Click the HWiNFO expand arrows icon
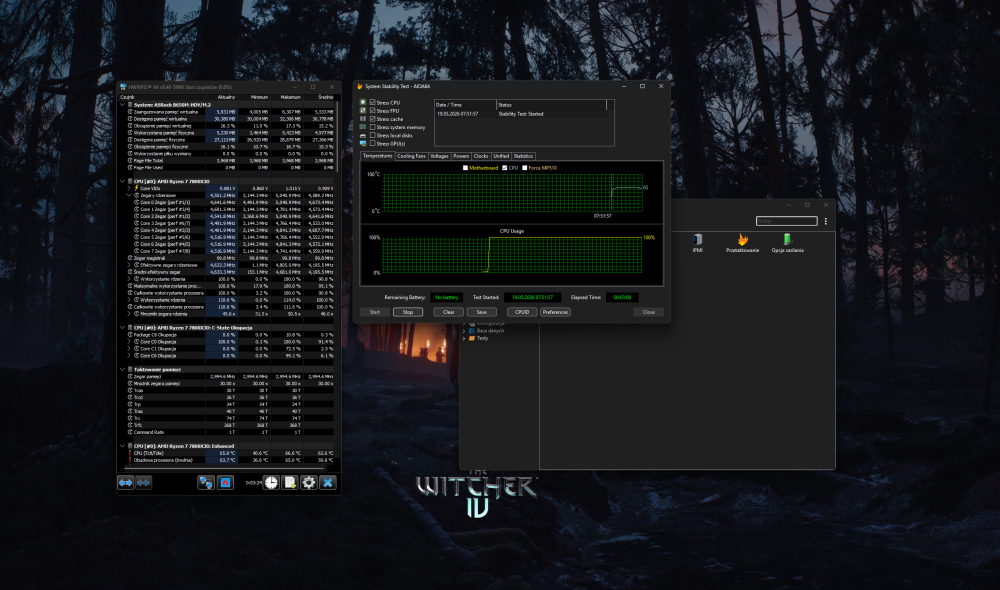The height and width of the screenshot is (590, 1000). click(126, 483)
